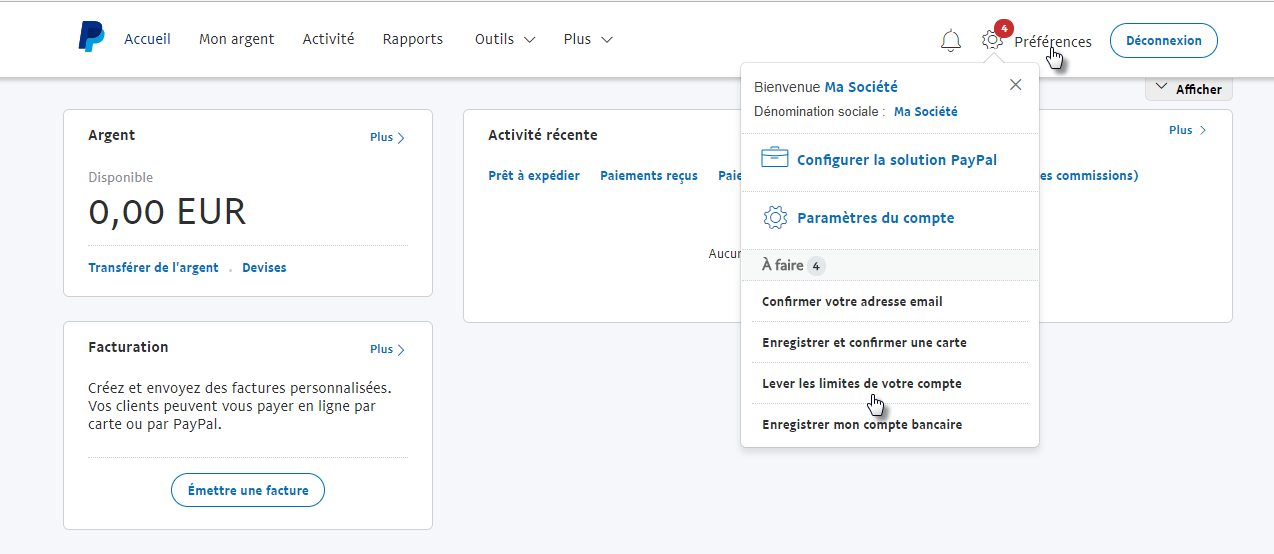Click the Argent heading
This screenshot has width=1274, height=554.
point(111,135)
